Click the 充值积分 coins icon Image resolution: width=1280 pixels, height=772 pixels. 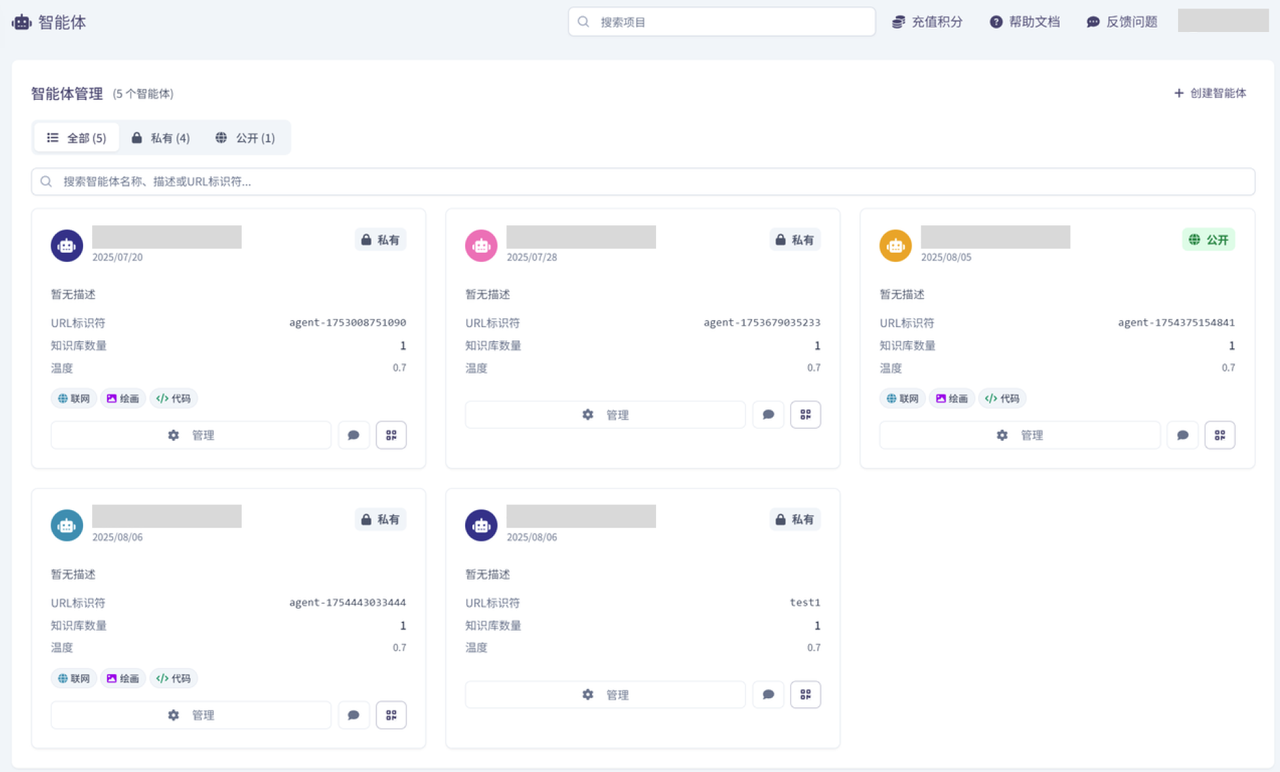[898, 20]
